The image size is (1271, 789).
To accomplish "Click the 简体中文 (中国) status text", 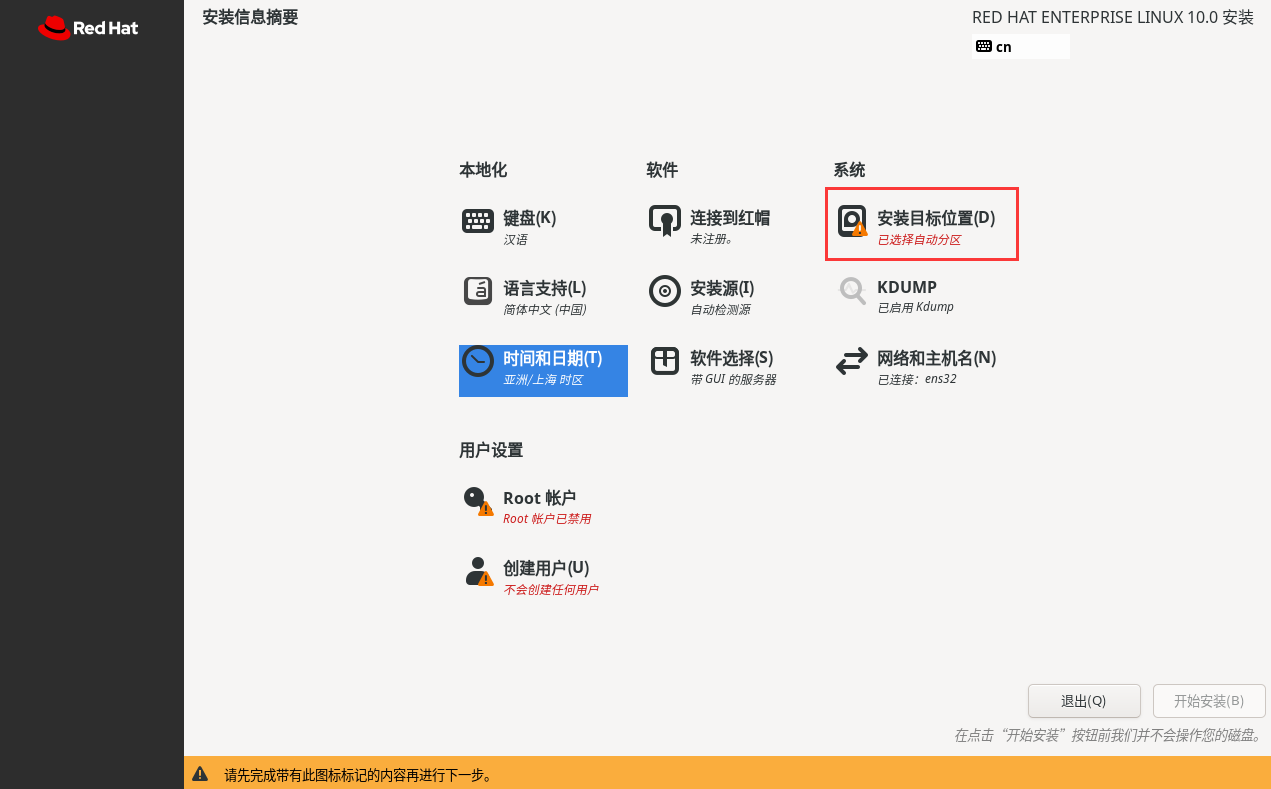I will click(x=544, y=310).
